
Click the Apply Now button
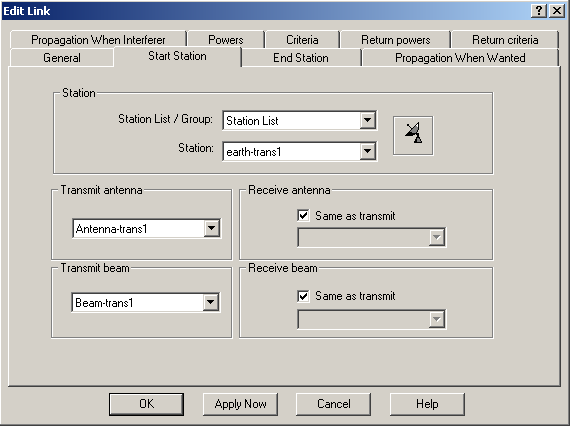[240, 404]
